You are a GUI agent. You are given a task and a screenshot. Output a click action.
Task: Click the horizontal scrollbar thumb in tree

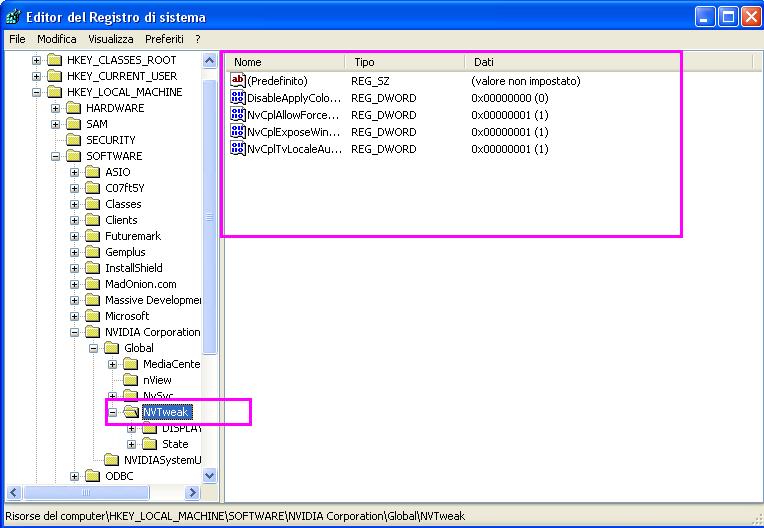tap(86, 492)
